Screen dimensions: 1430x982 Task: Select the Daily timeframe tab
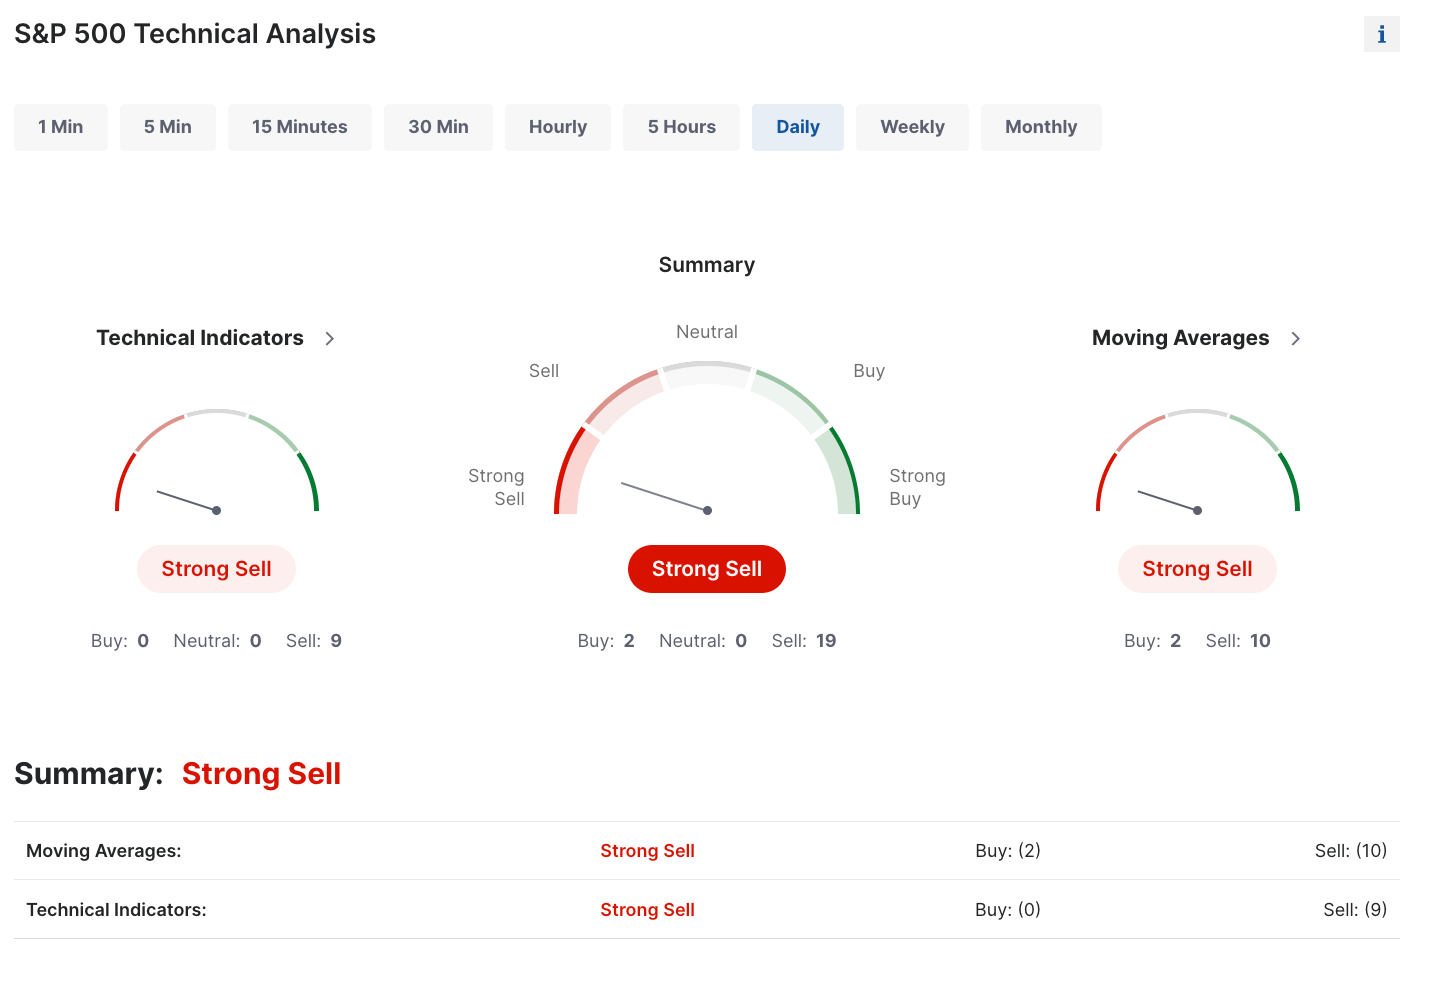tap(798, 127)
